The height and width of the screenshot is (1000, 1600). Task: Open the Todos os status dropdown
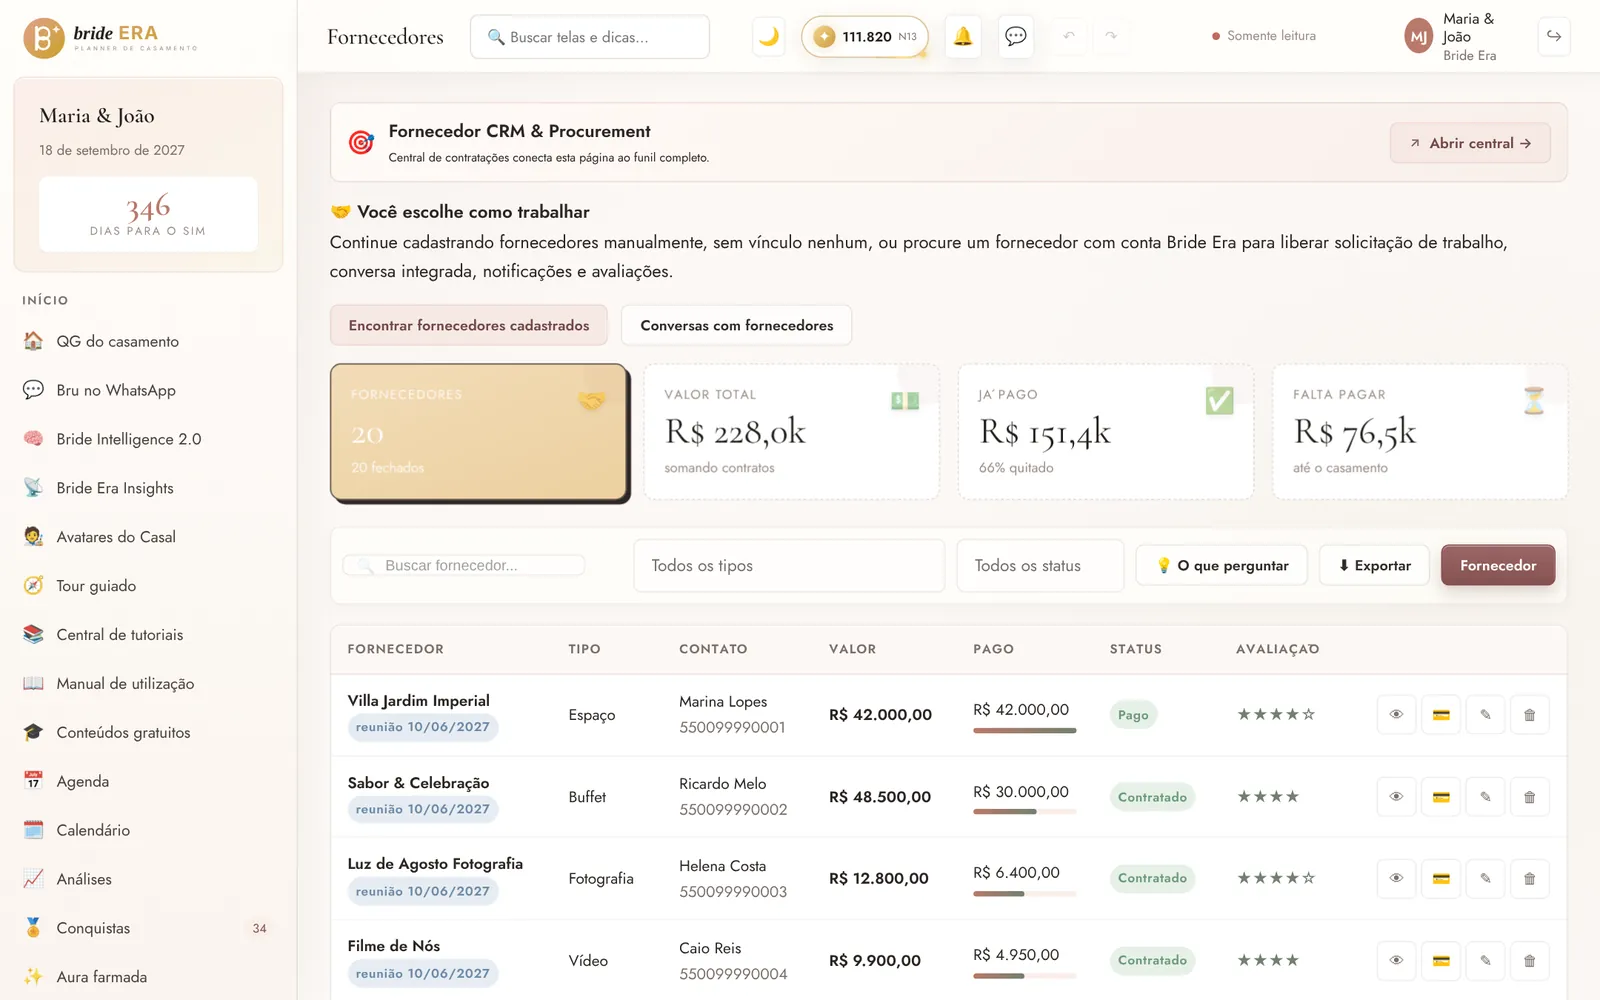click(1040, 566)
